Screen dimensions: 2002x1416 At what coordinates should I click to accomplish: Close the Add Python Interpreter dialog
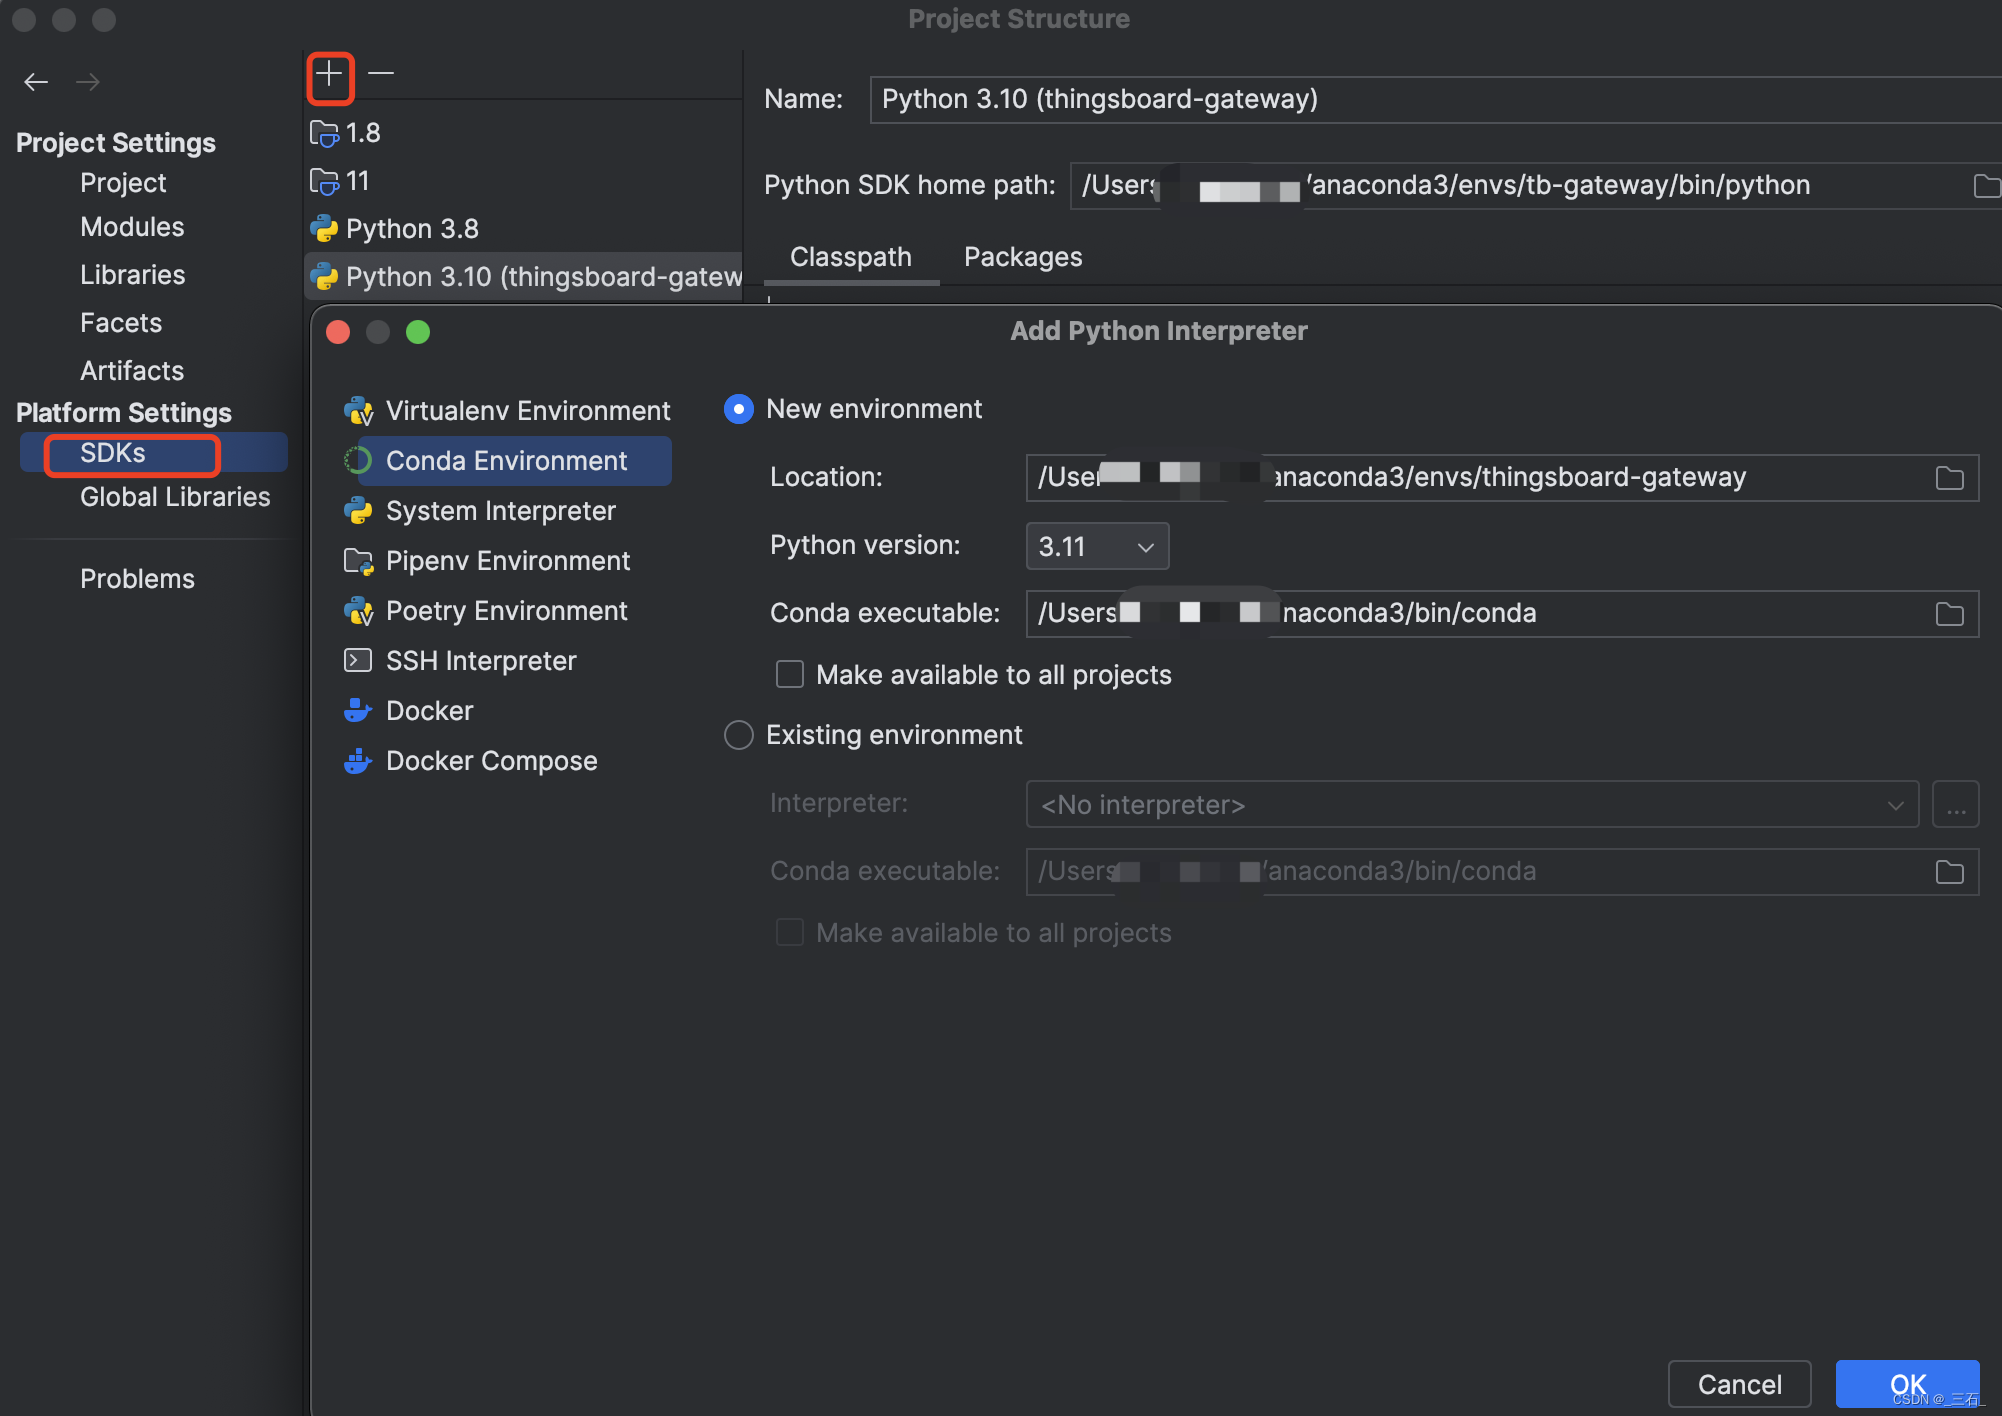click(x=338, y=332)
